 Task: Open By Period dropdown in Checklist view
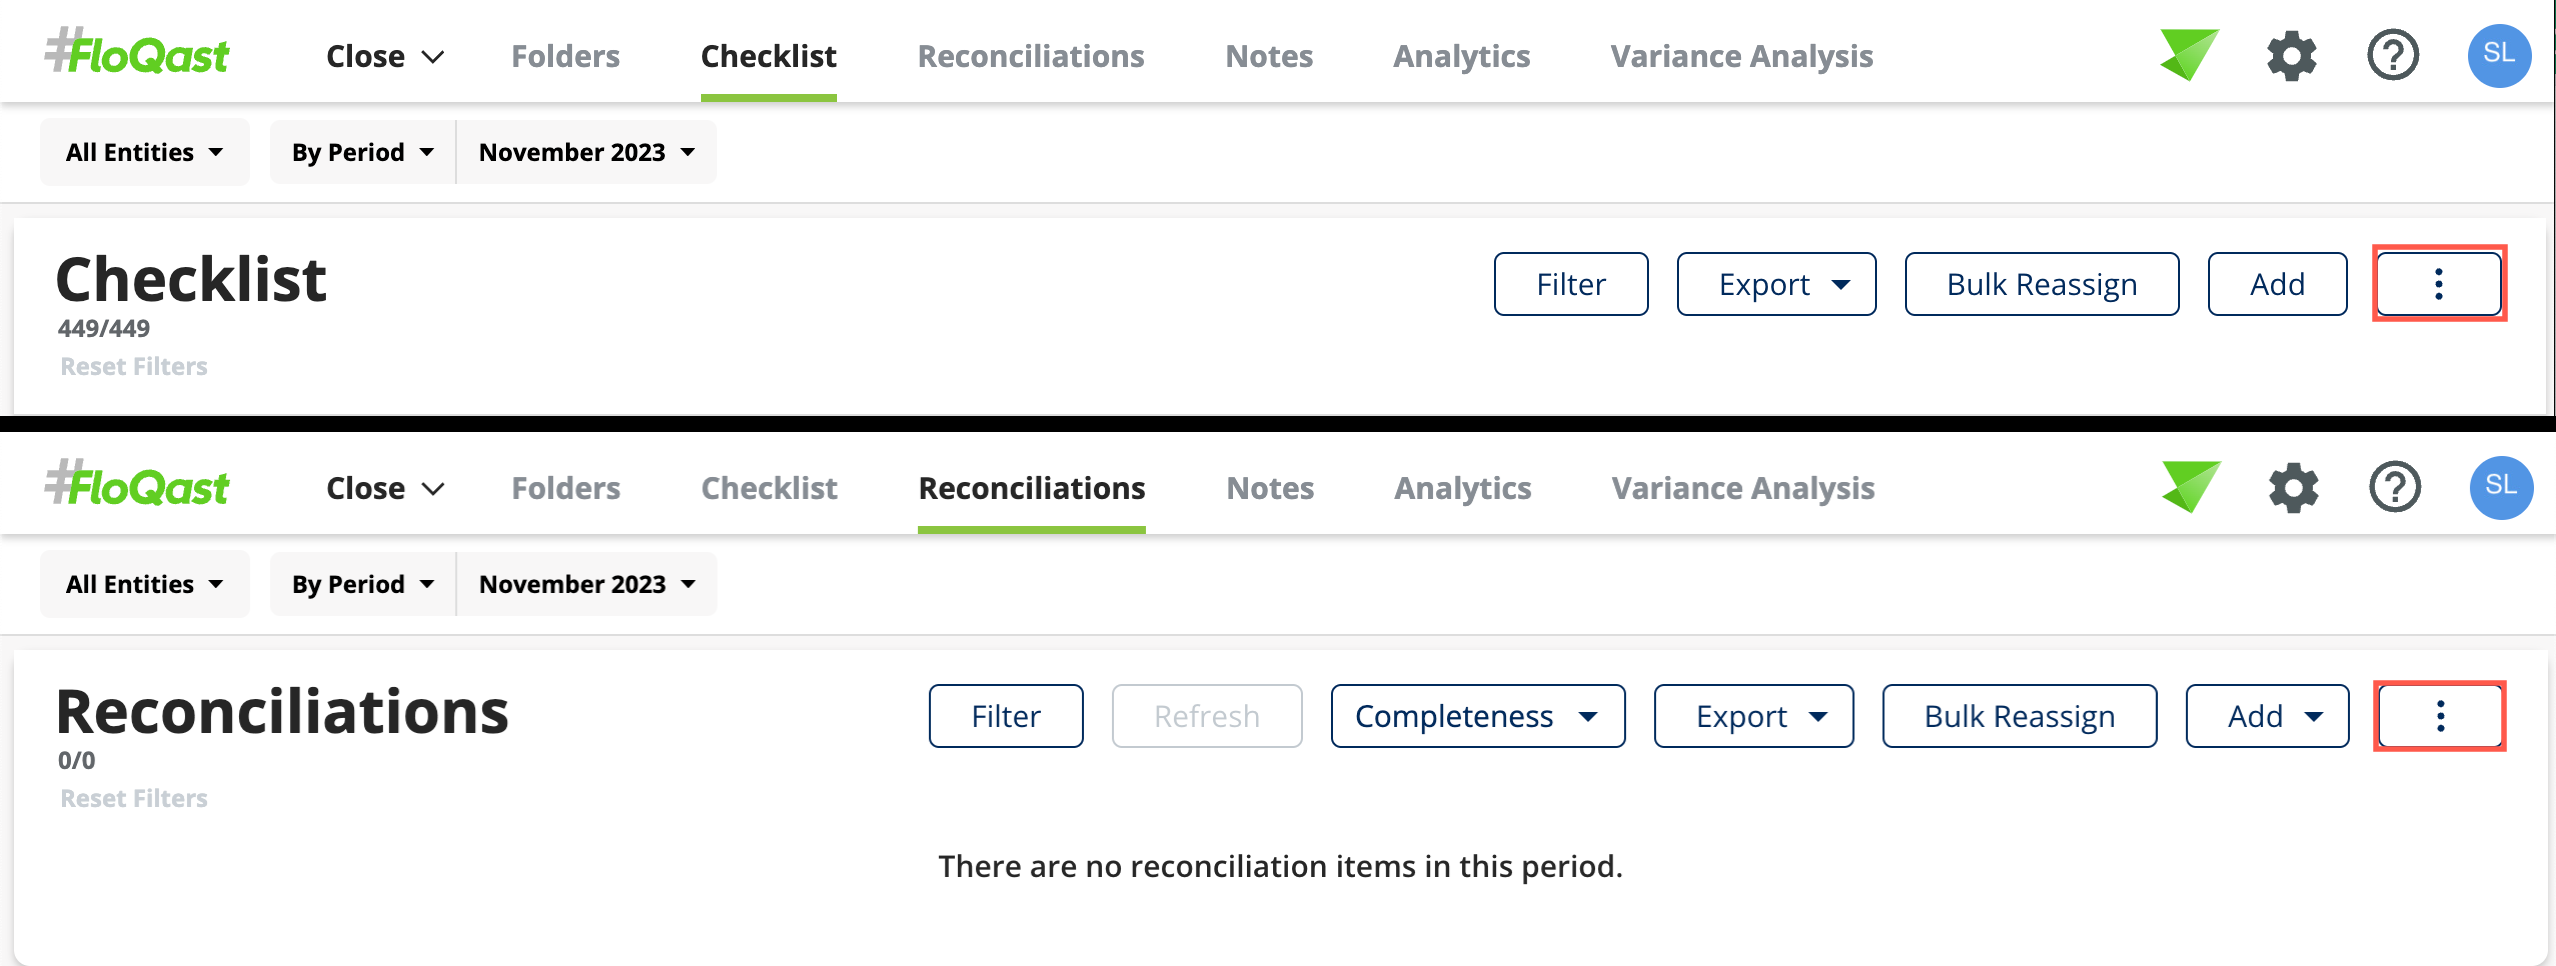click(362, 152)
